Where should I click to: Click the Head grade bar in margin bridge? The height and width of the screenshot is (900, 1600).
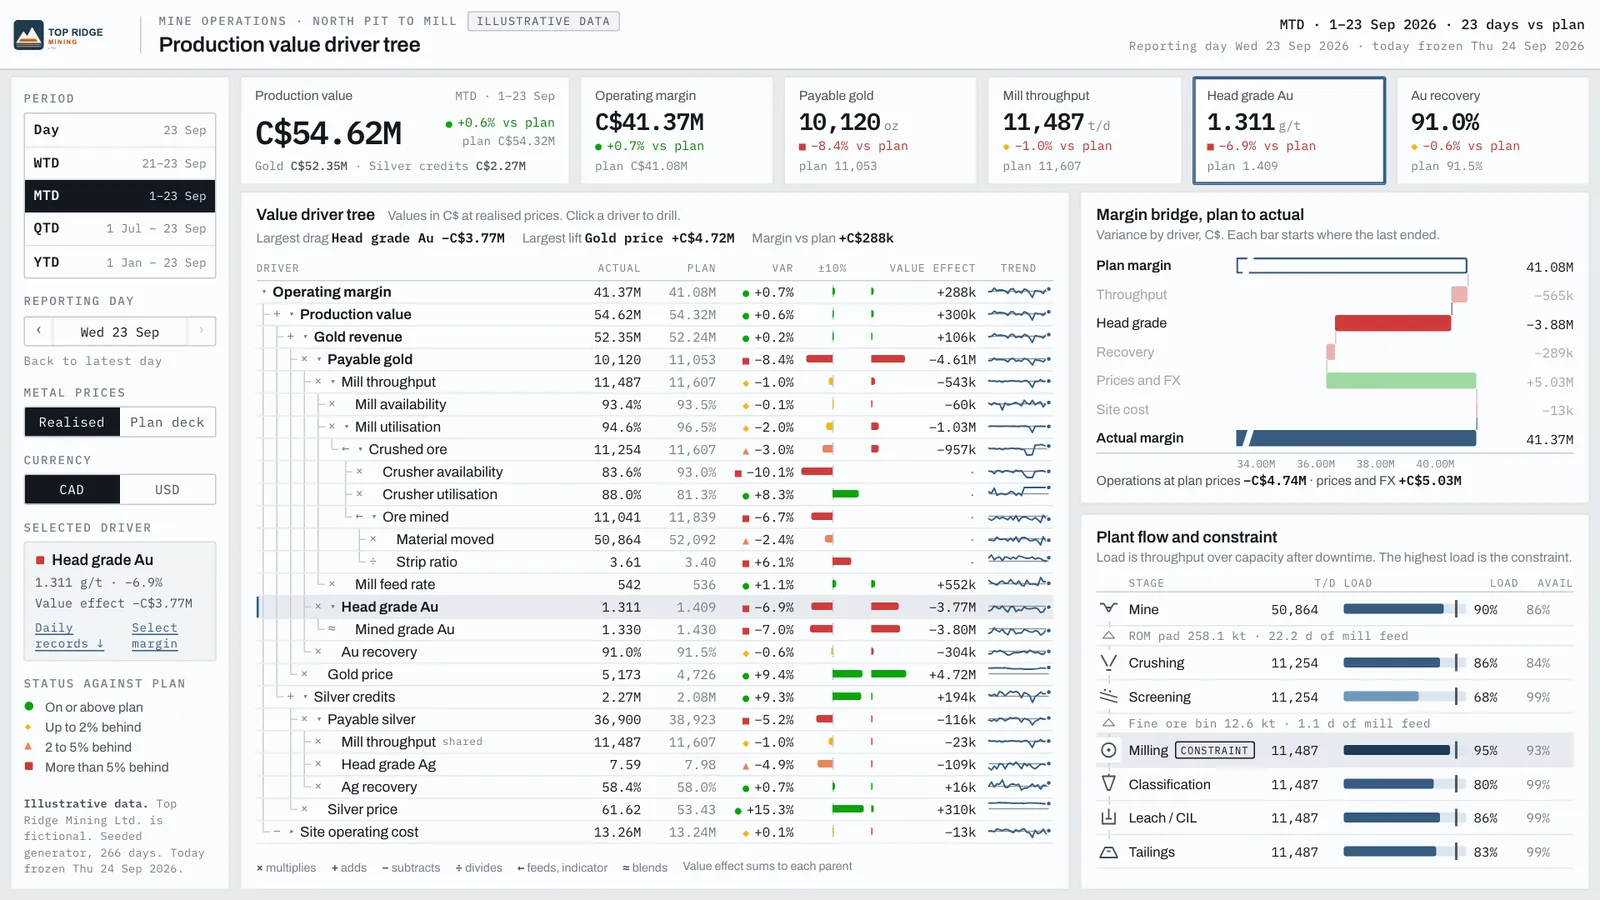(x=1392, y=323)
